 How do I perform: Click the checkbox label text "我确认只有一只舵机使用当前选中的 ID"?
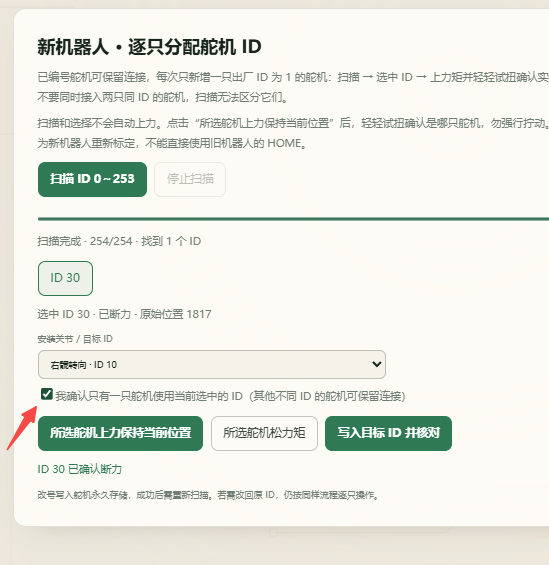pyautogui.click(x=149, y=396)
